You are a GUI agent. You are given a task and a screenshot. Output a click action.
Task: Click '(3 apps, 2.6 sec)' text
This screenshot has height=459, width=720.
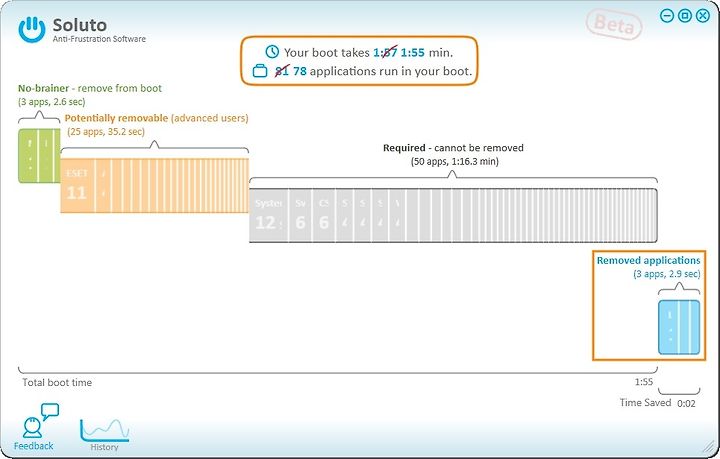tap(51, 101)
